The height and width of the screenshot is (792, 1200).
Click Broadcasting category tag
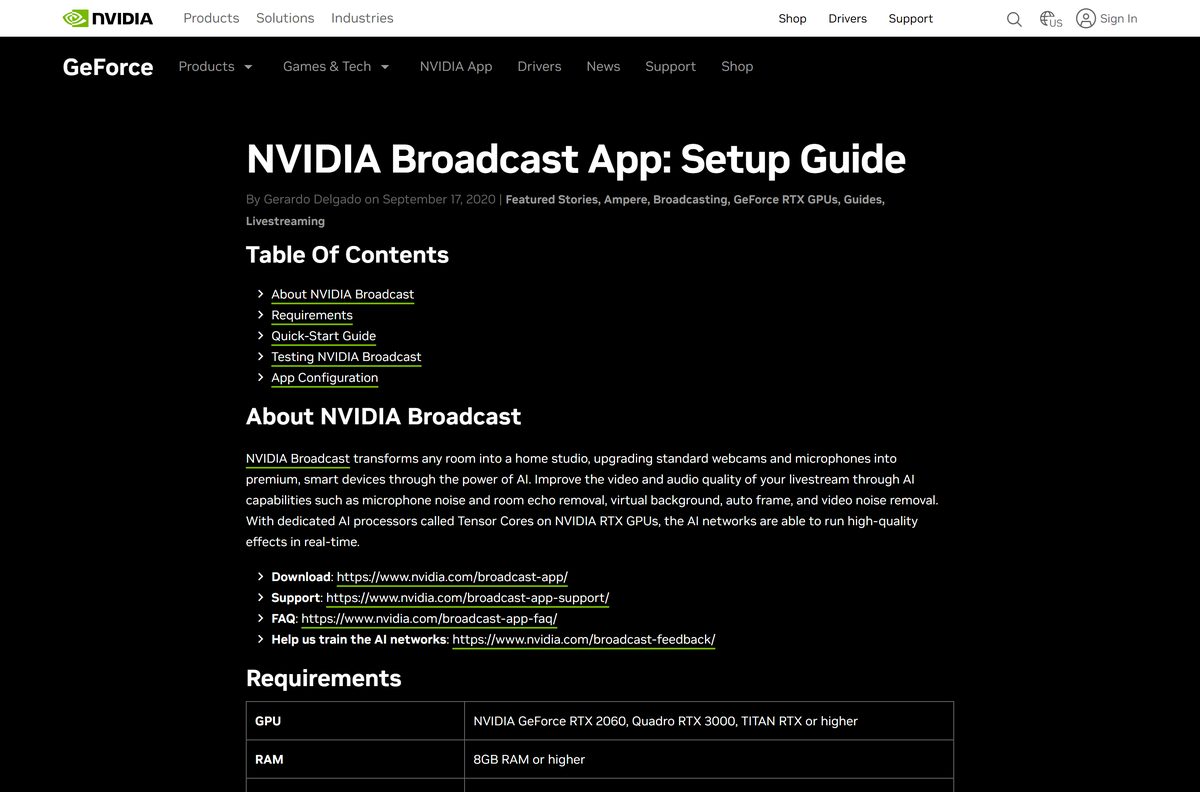[690, 200]
